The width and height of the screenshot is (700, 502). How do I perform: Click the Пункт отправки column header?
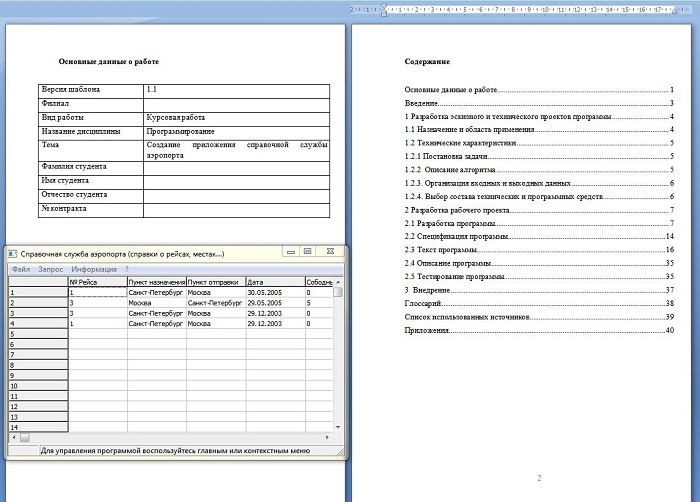pos(216,282)
